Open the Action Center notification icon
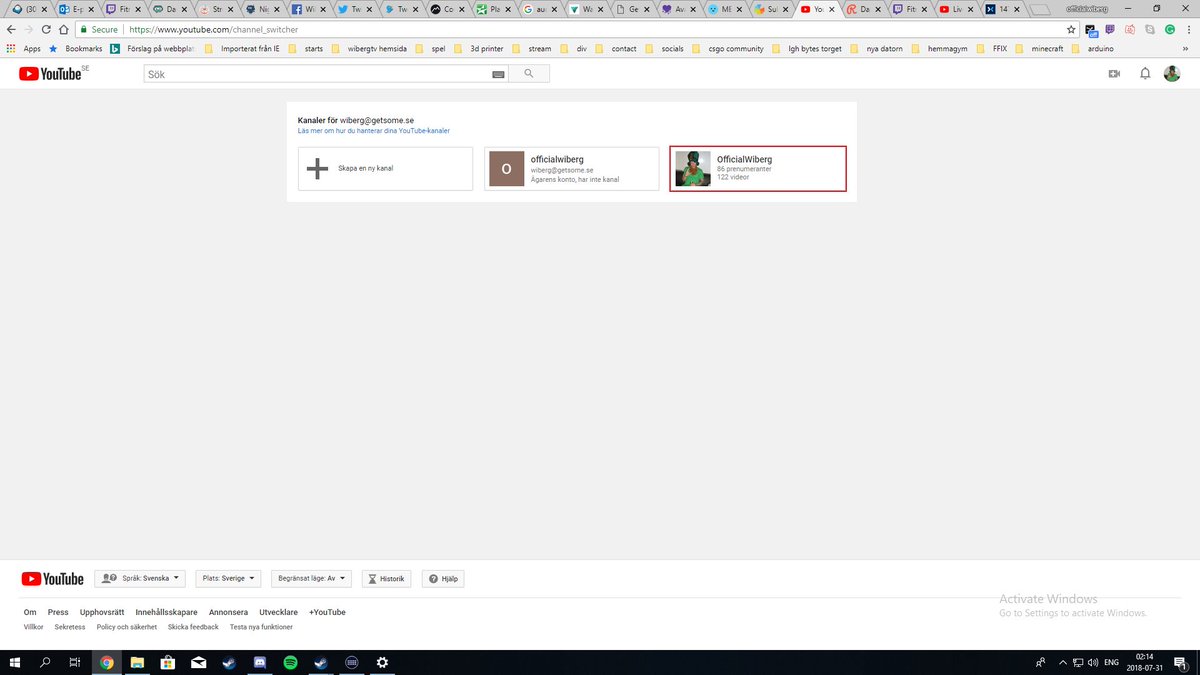 1182,662
